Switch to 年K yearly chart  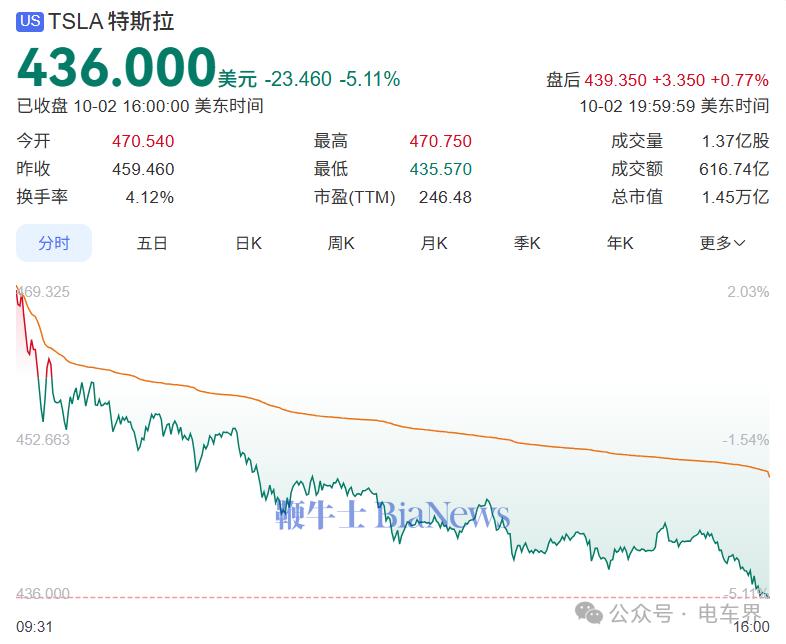(620, 243)
